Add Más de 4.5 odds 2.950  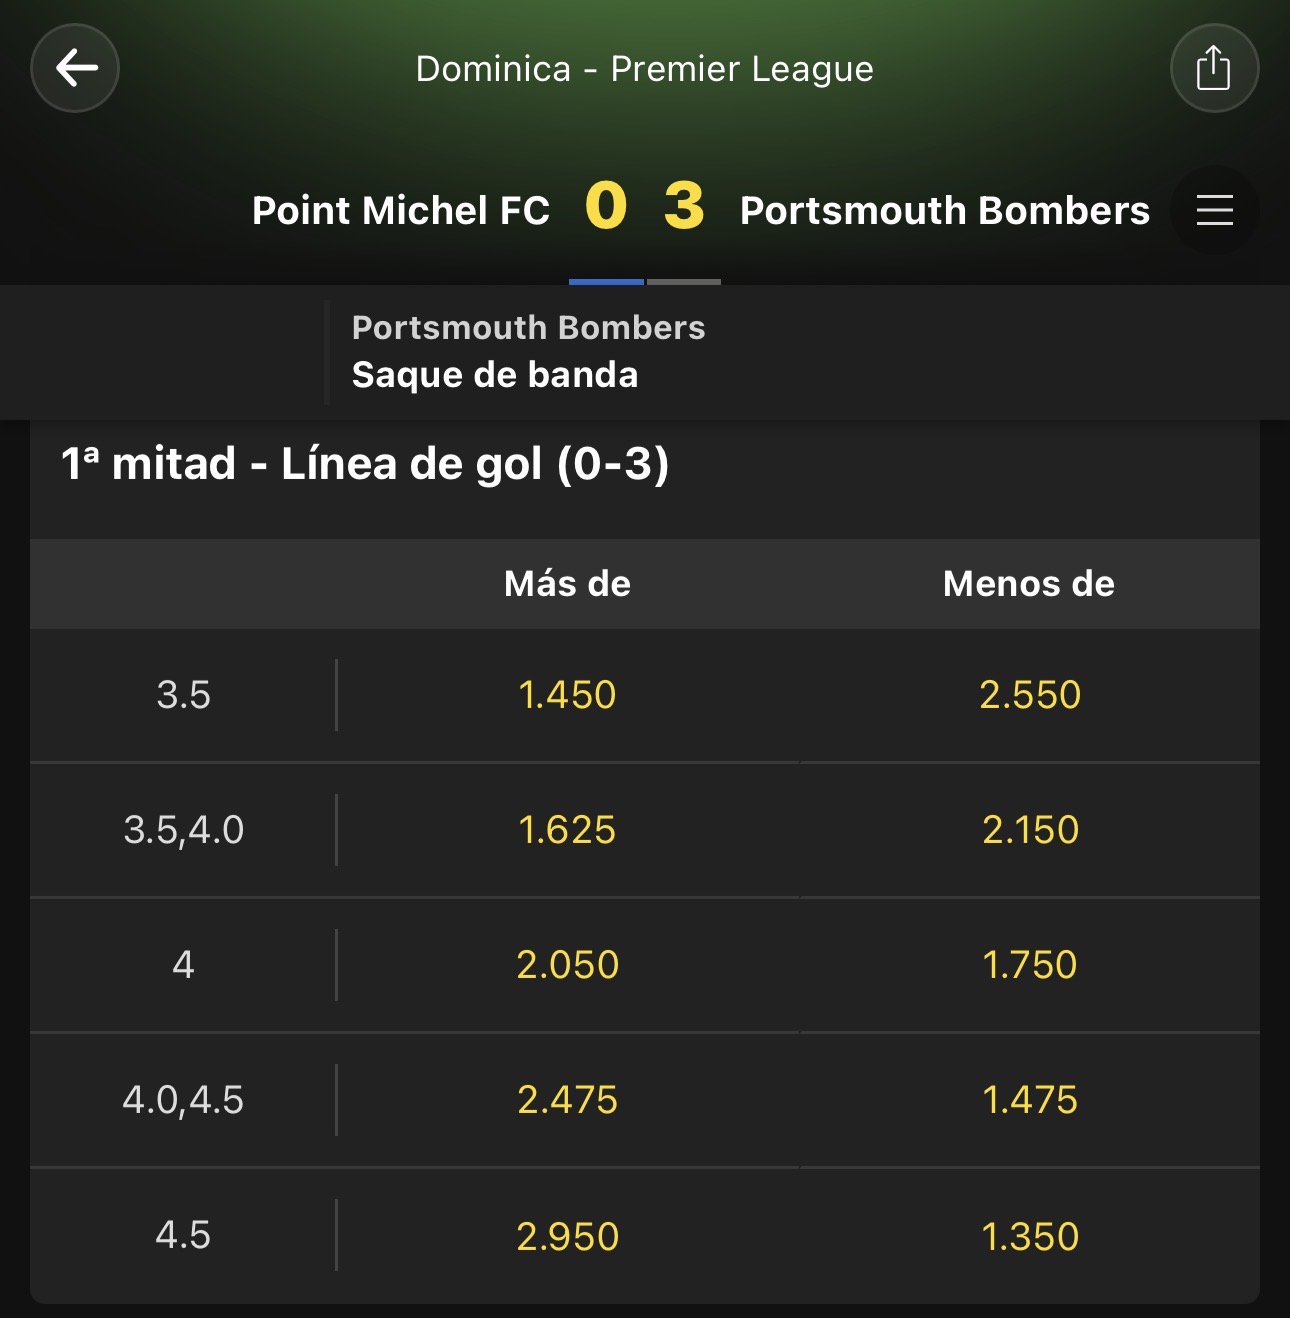(x=568, y=1236)
